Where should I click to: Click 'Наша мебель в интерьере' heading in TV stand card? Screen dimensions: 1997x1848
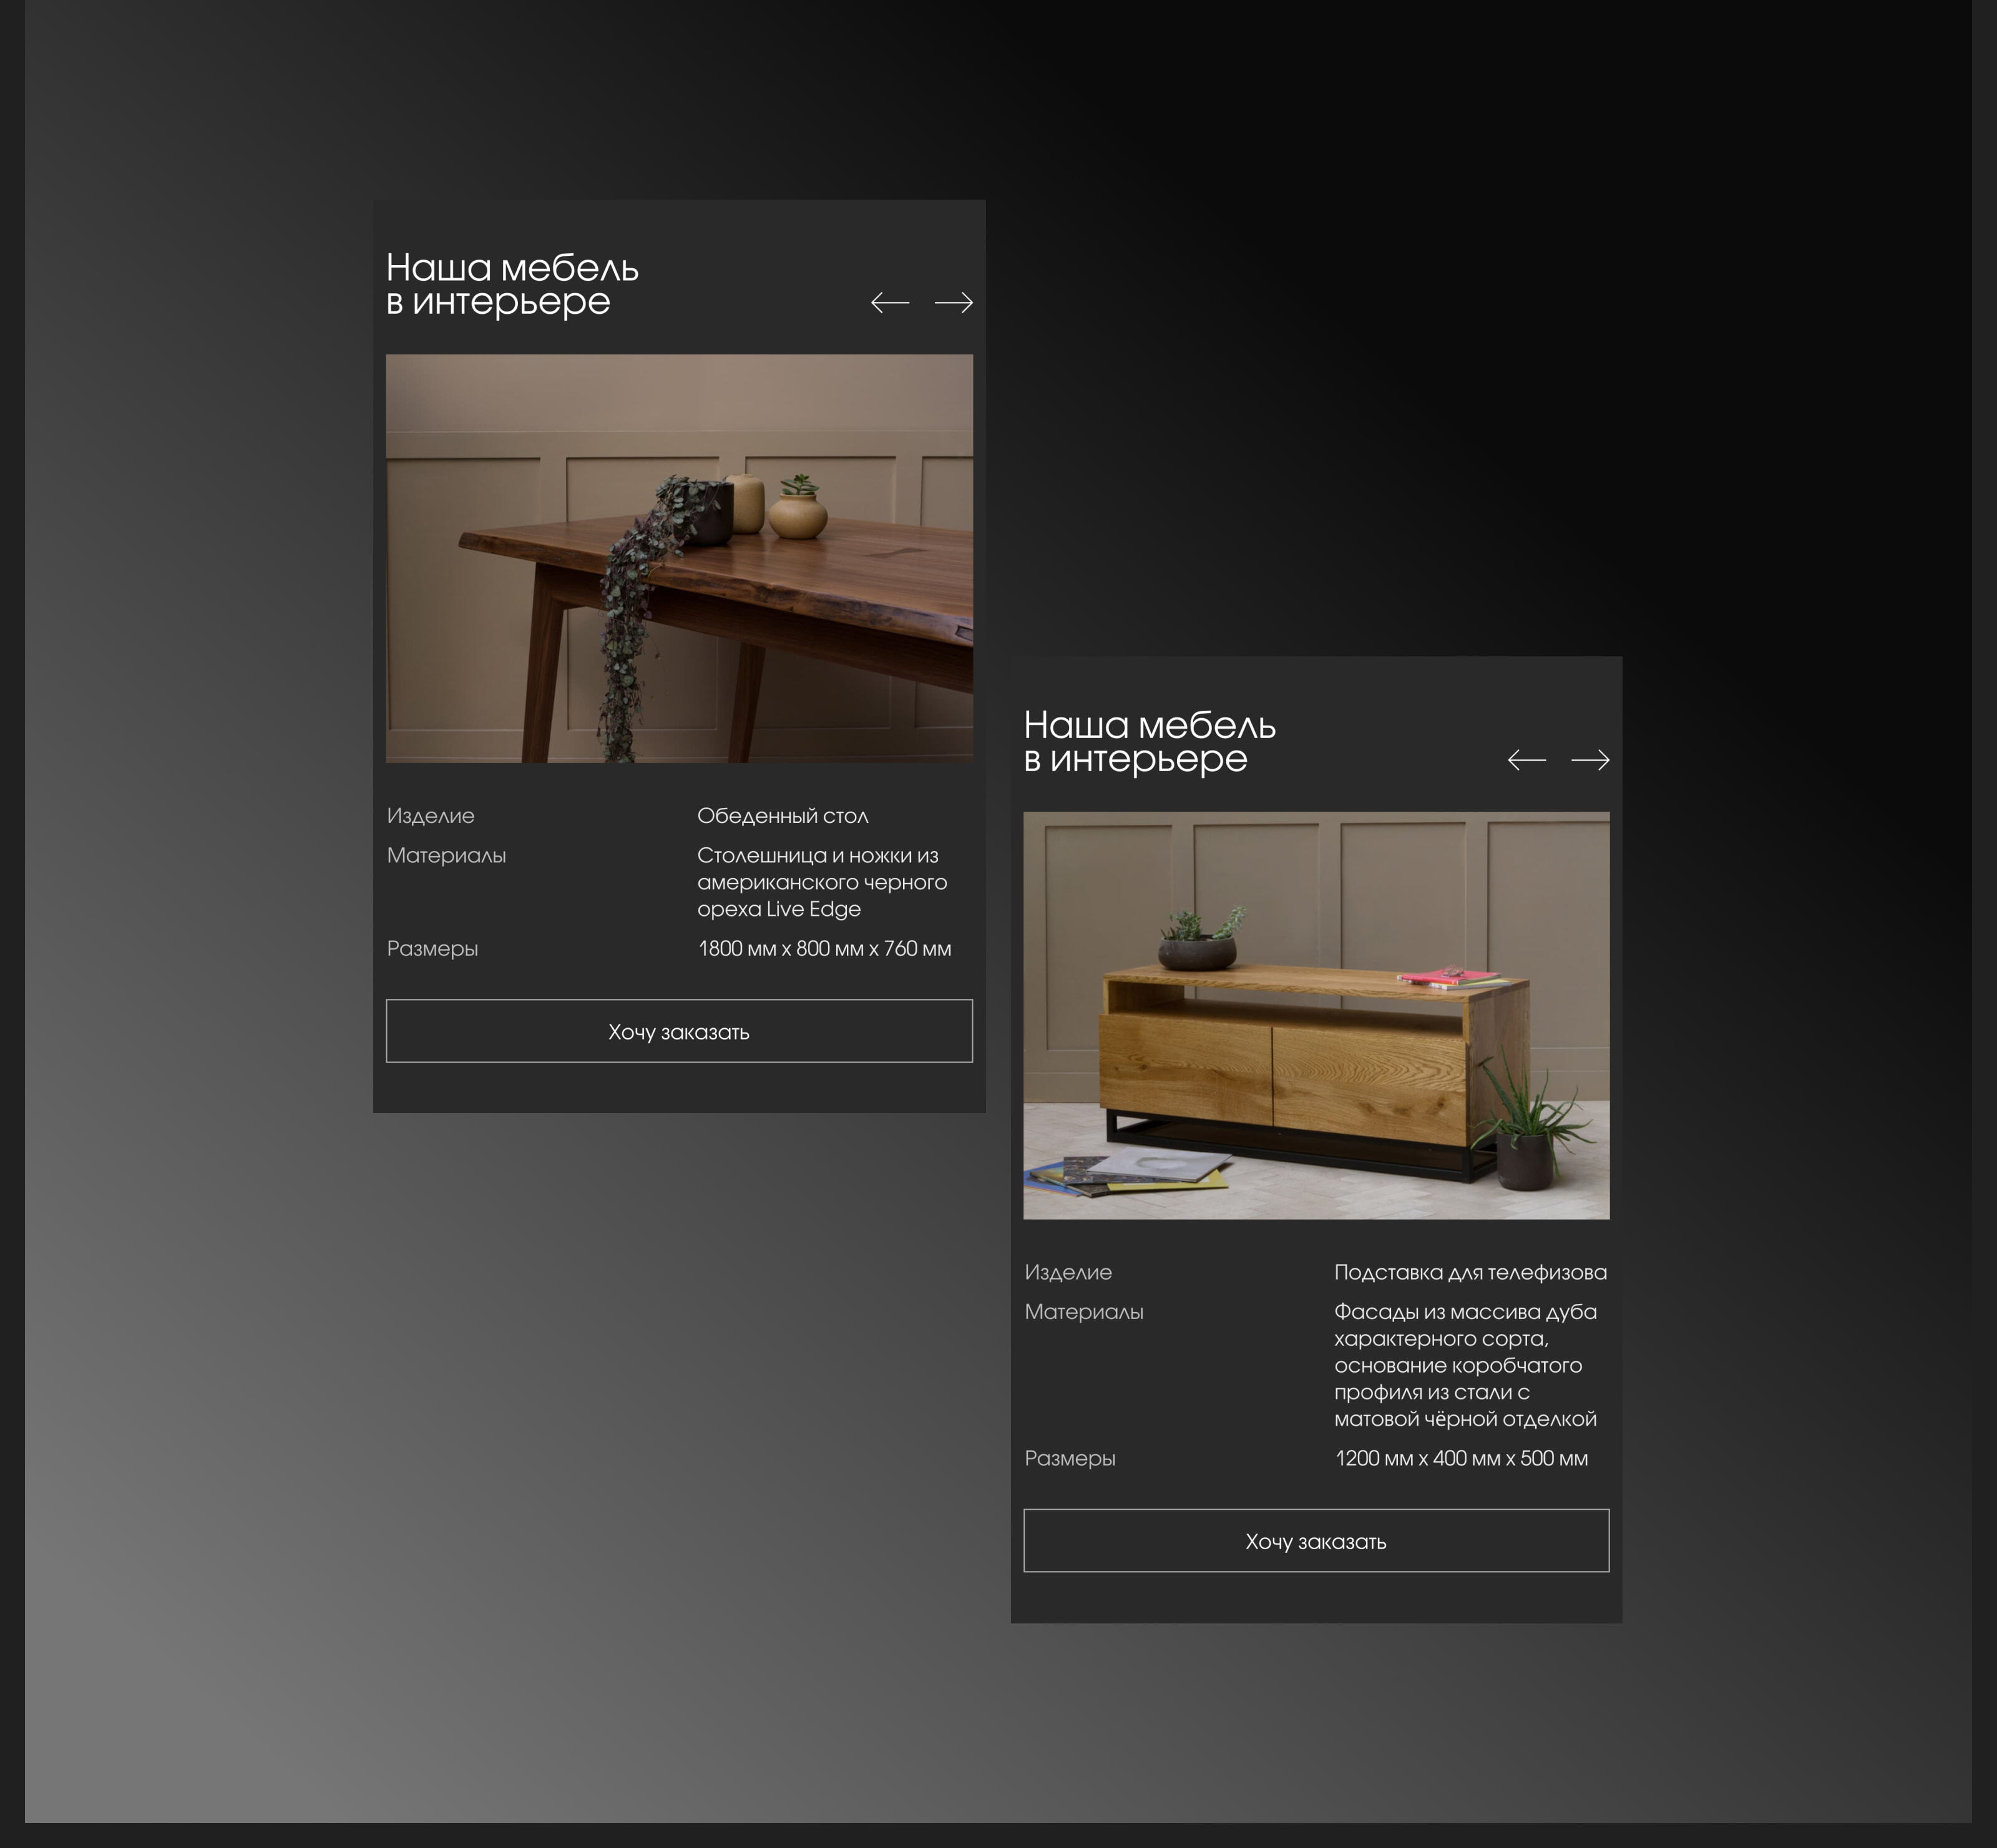(x=1149, y=741)
